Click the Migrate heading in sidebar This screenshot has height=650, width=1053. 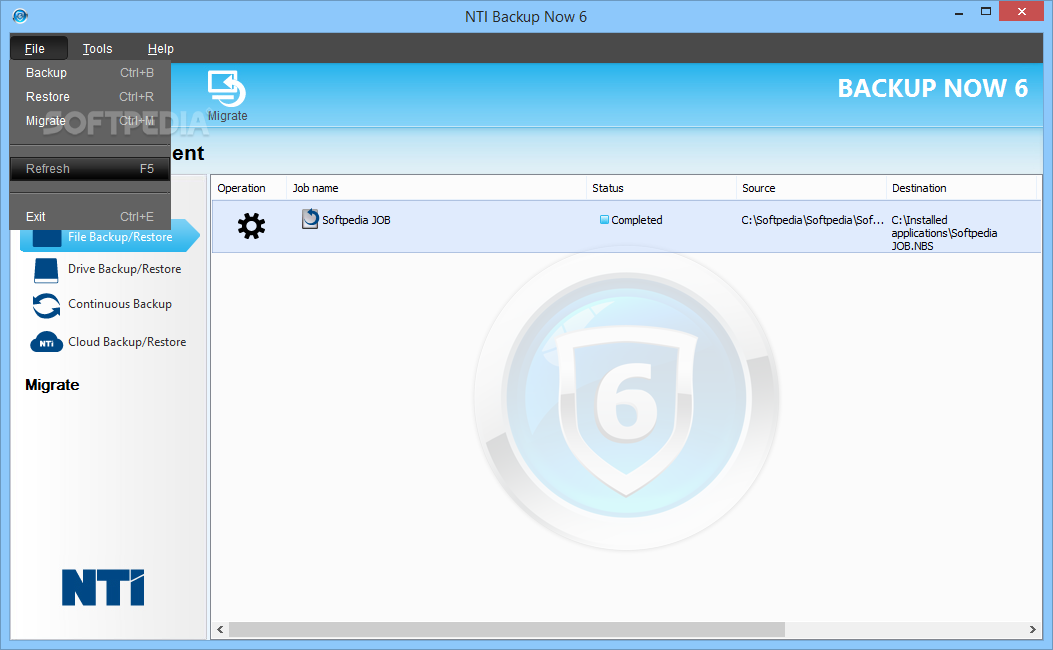tap(52, 385)
